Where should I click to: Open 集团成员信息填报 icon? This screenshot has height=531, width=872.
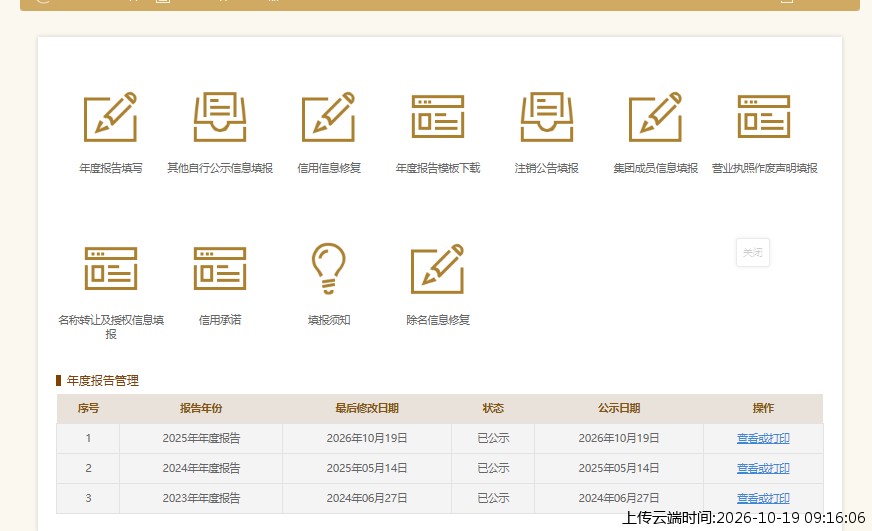[655, 117]
